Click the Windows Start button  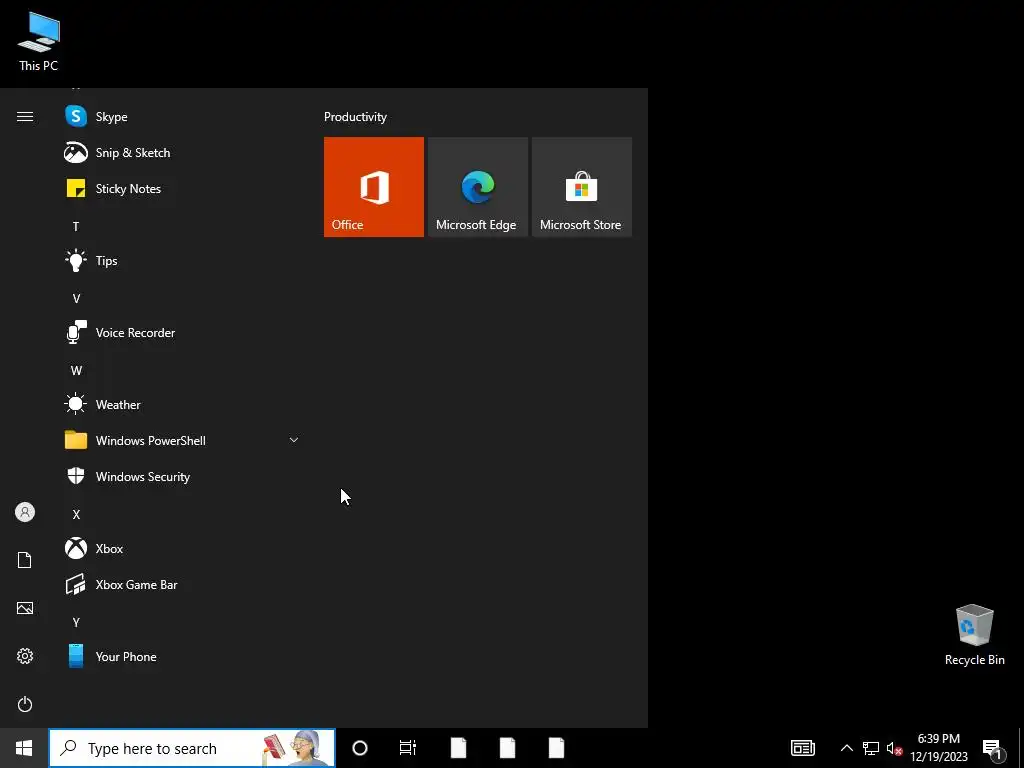24,748
